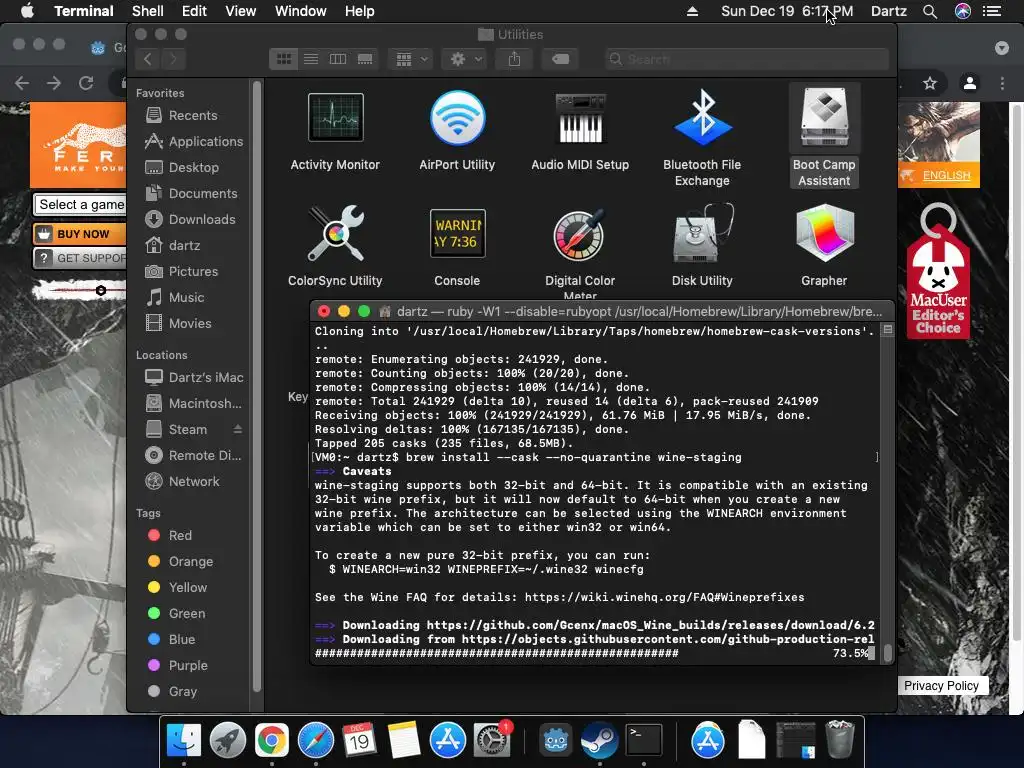Open the View menu

240,11
